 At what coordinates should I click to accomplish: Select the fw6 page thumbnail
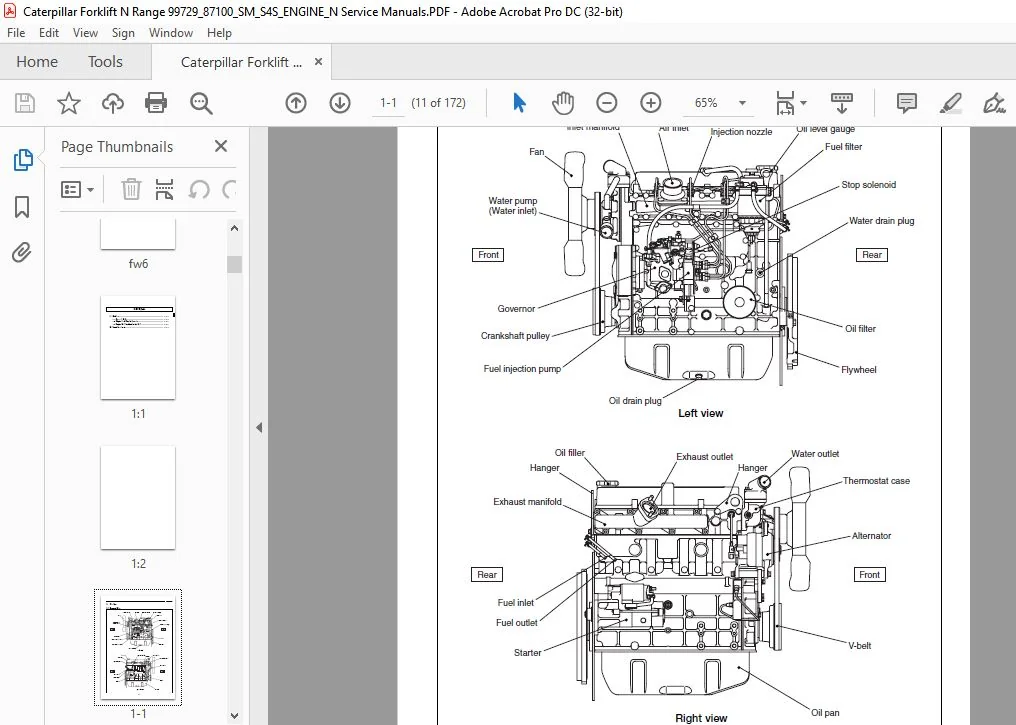138,235
